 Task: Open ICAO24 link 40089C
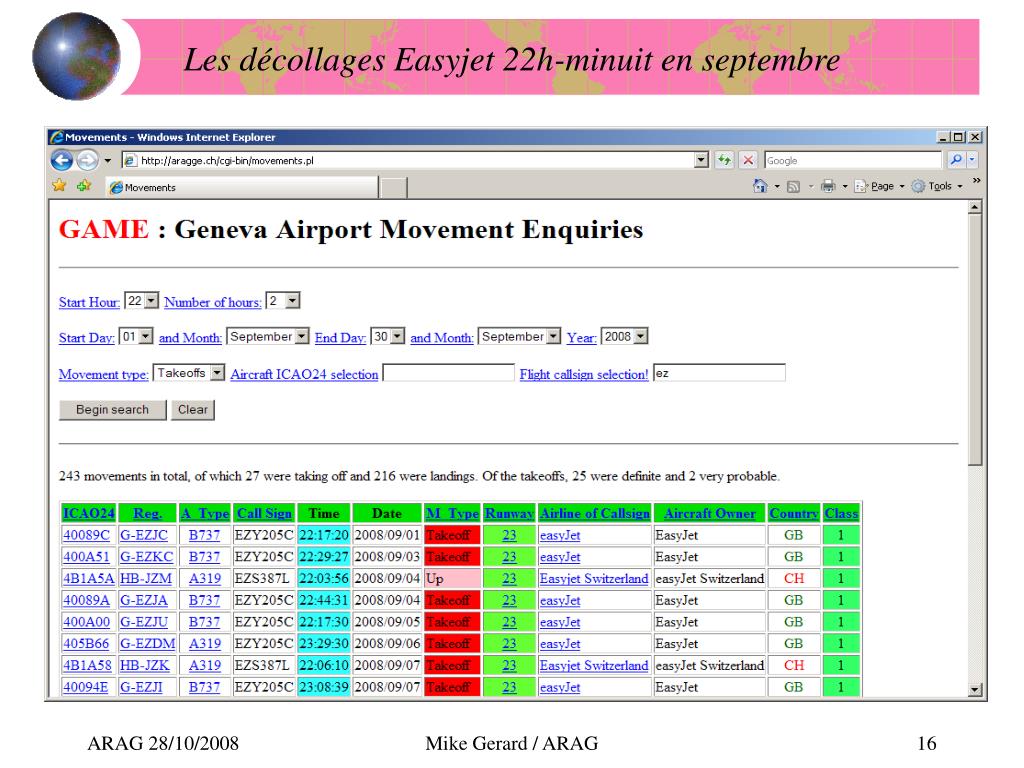(x=86, y=535)
